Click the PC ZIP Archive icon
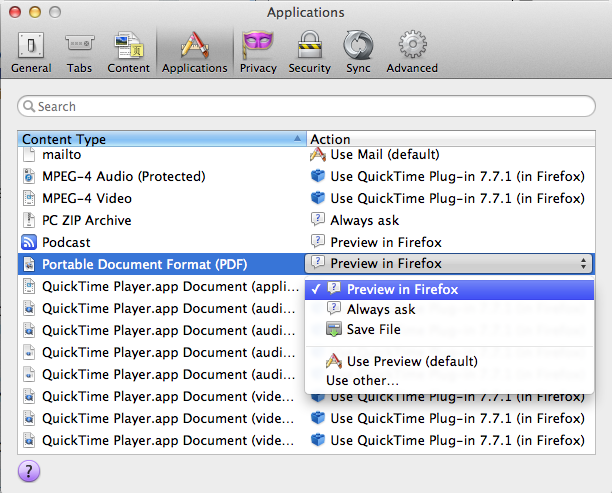Image resolution: width=612 pixels, height=493 pixels. coord(29,220)
